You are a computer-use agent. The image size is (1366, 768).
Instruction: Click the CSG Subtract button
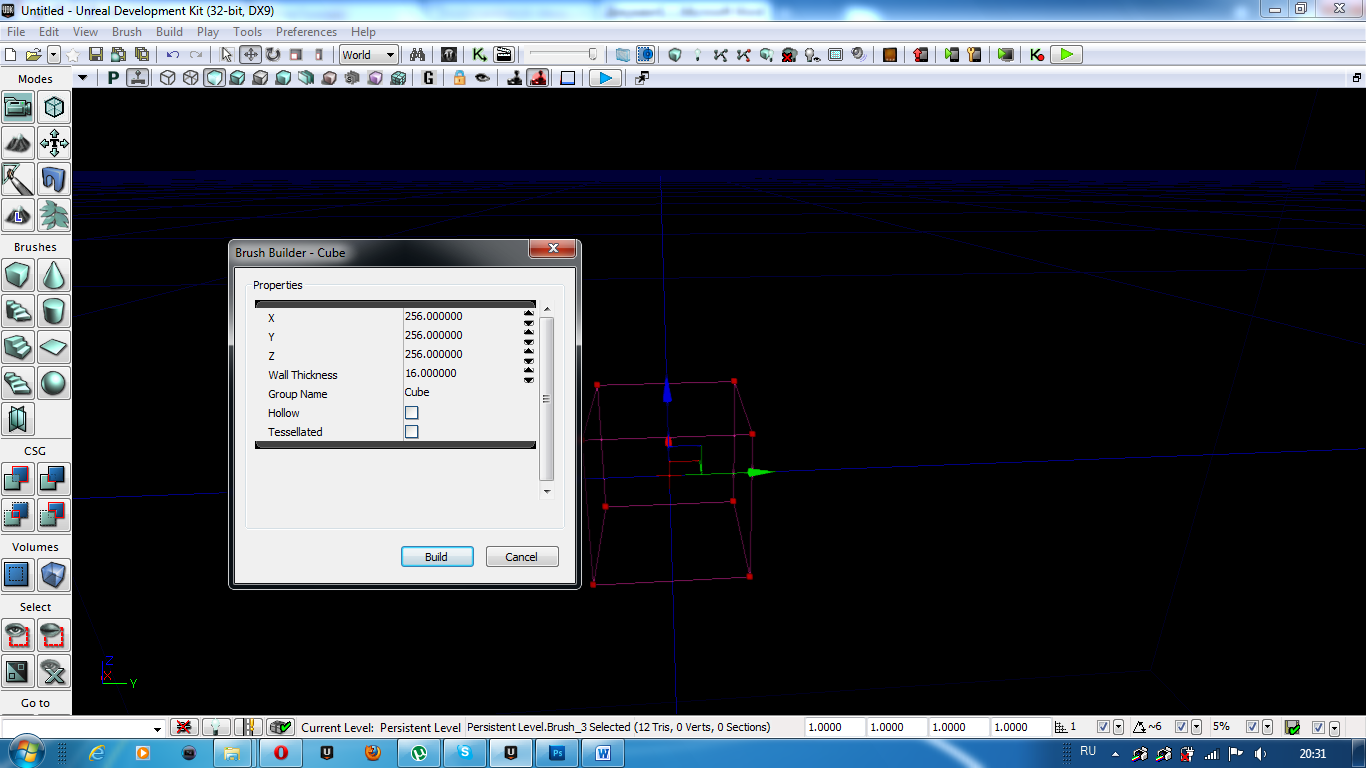tap(54, 478)
